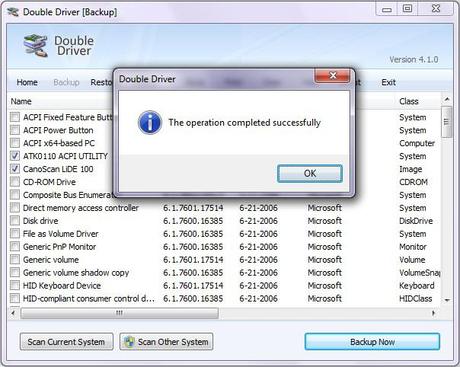The image size is (460, 367).
Task: Uncheck the ATK0110 ACPI UTILITY checkbox
Action: (x=15, y=156)
